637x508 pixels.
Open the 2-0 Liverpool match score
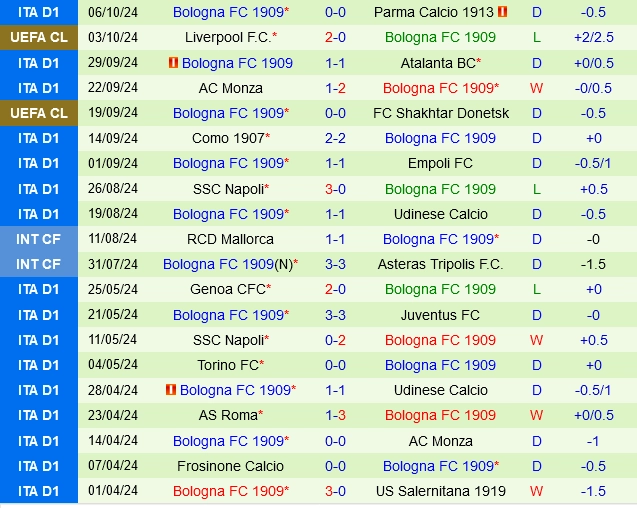click(335, 37)
